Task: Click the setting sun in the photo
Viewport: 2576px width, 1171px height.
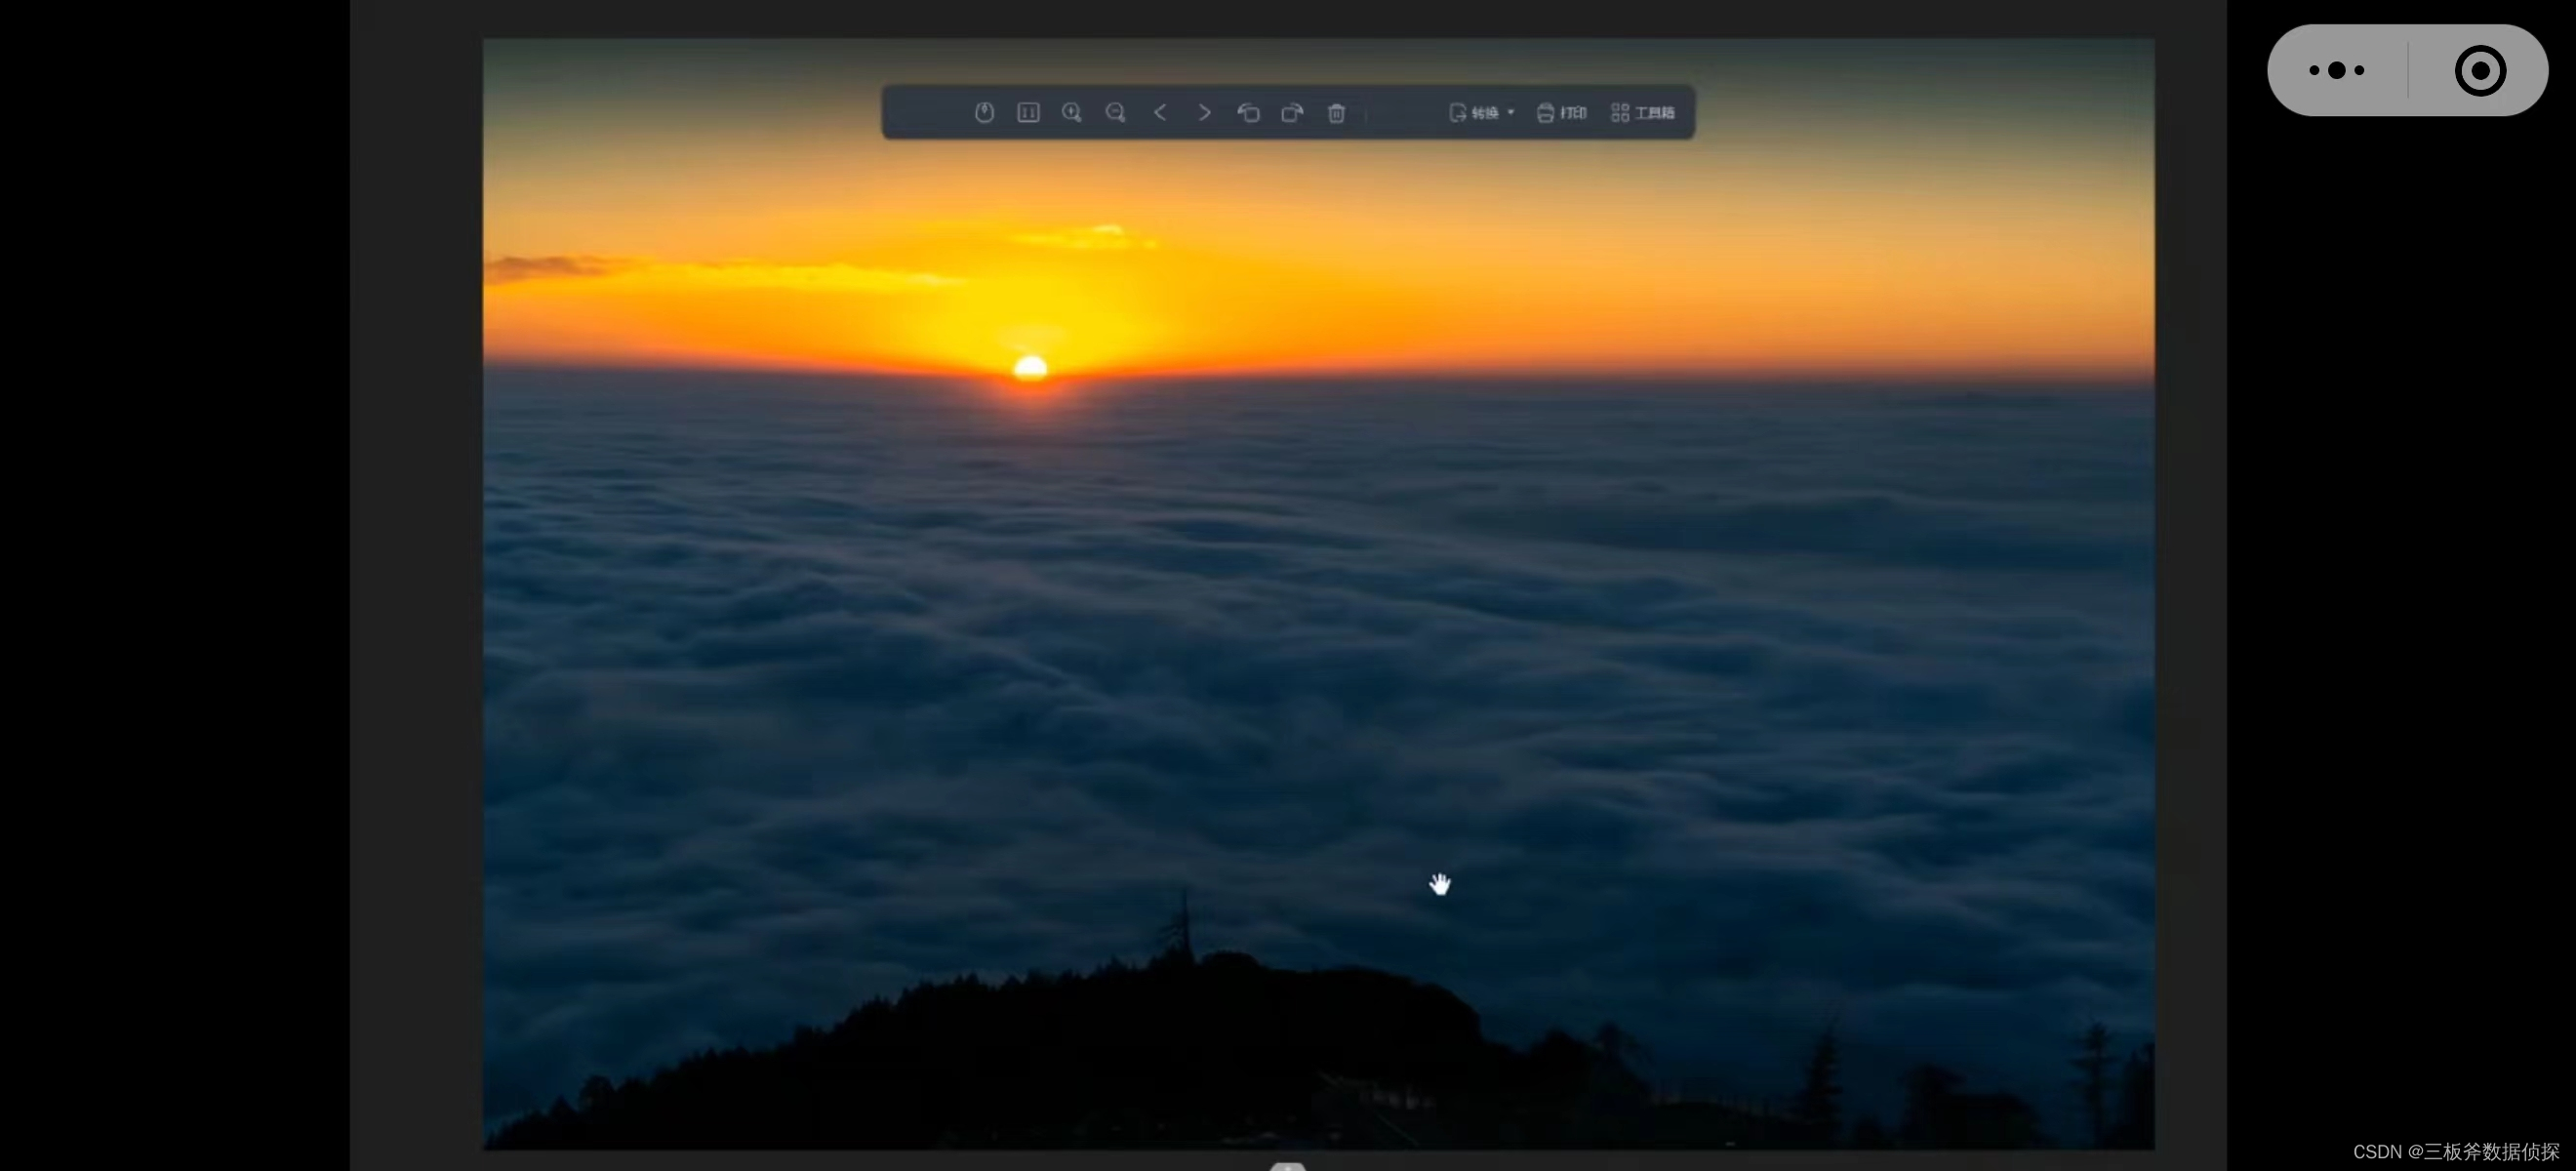Action: click(1030, 368)
